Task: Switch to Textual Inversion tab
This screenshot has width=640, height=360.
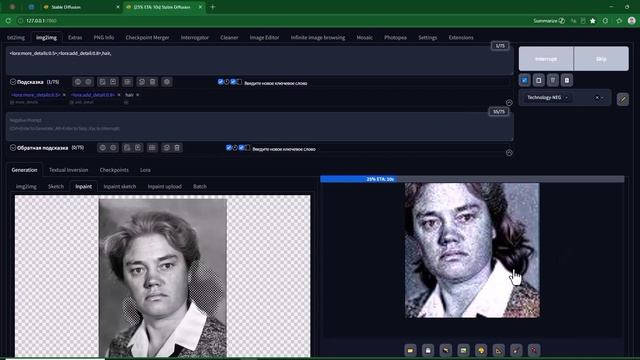Action: (69, 170)
